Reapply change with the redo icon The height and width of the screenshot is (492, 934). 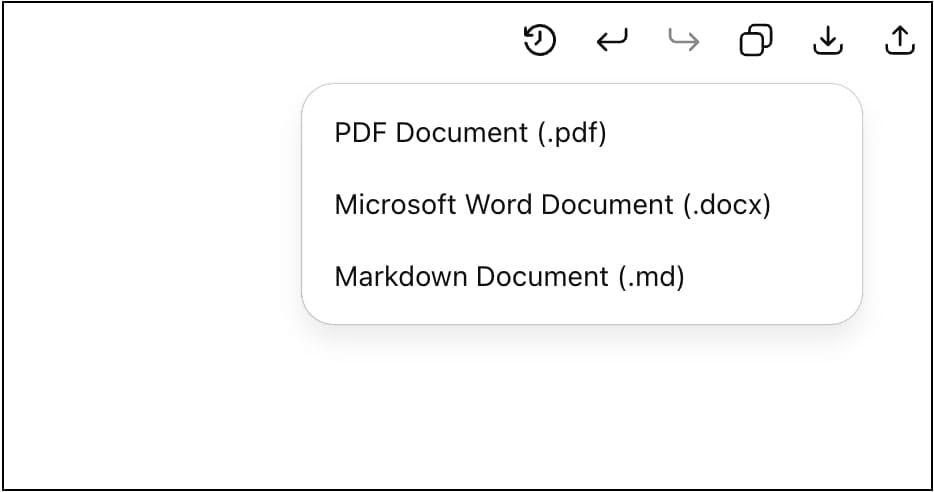pyautogui.click(x=684, y=41)
